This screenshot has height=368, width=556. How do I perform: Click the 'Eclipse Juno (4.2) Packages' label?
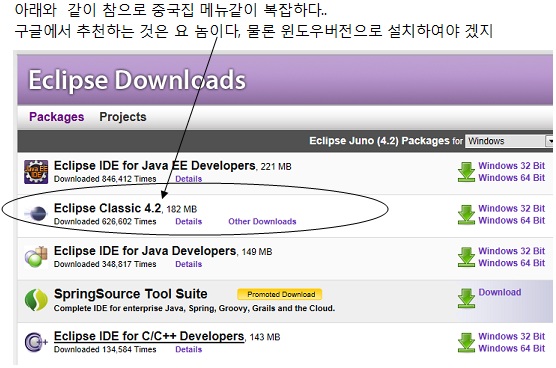coord(379,141)
